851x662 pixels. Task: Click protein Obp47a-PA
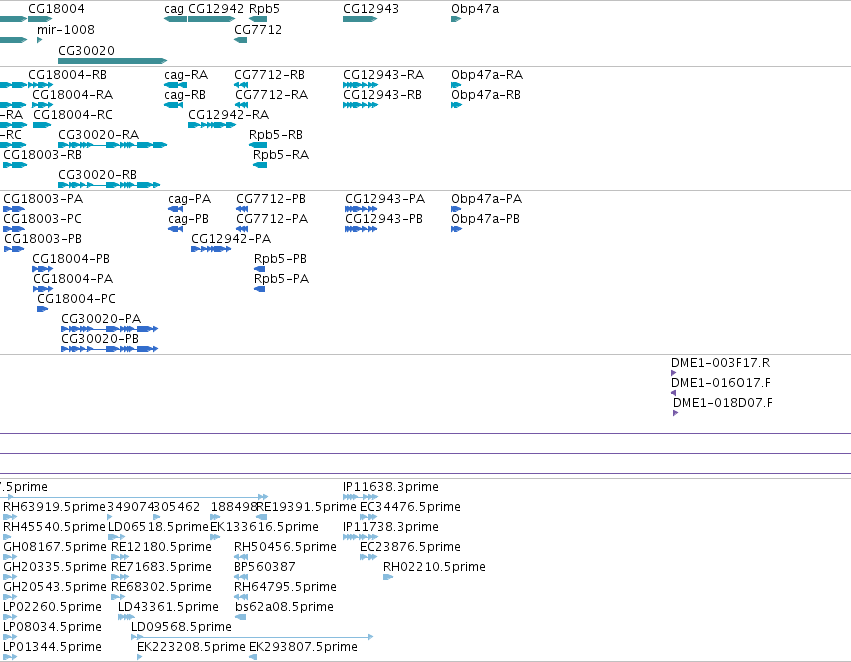(x=486, y=199)
